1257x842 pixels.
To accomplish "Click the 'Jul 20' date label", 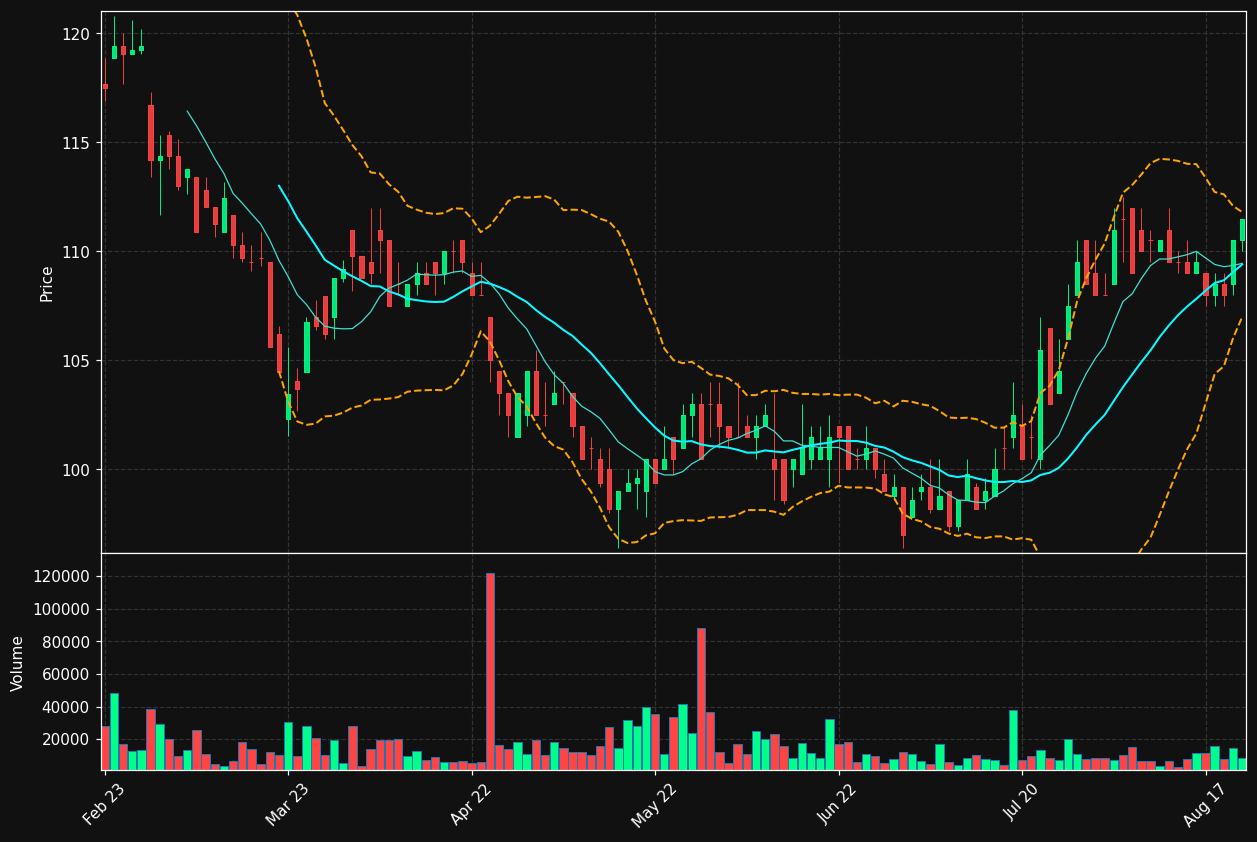I will (x=1022, y=802).
